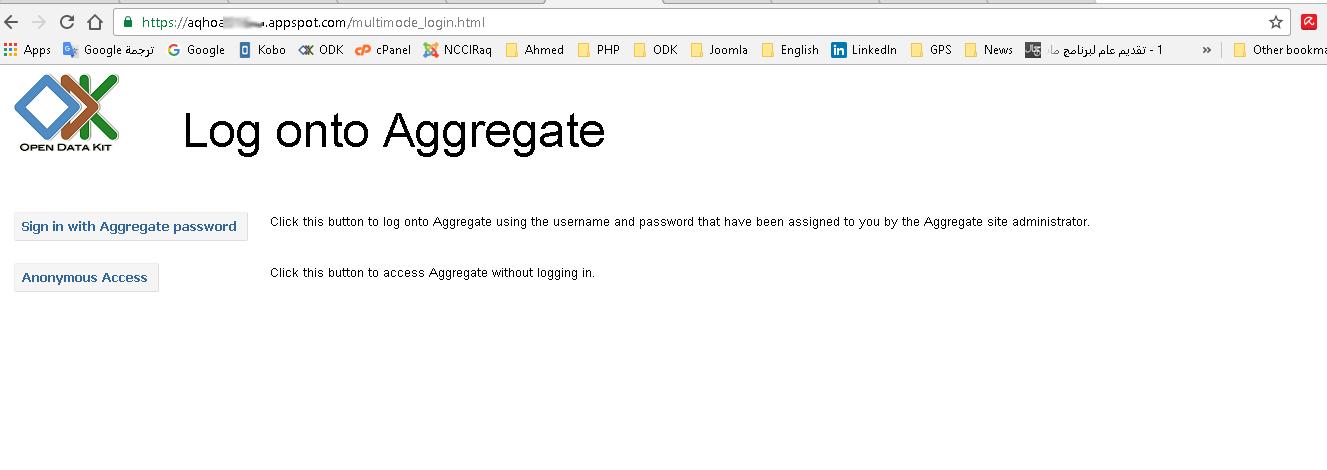
Task: Expand the Joomla bookmarks folder
Action: (719, 50)
